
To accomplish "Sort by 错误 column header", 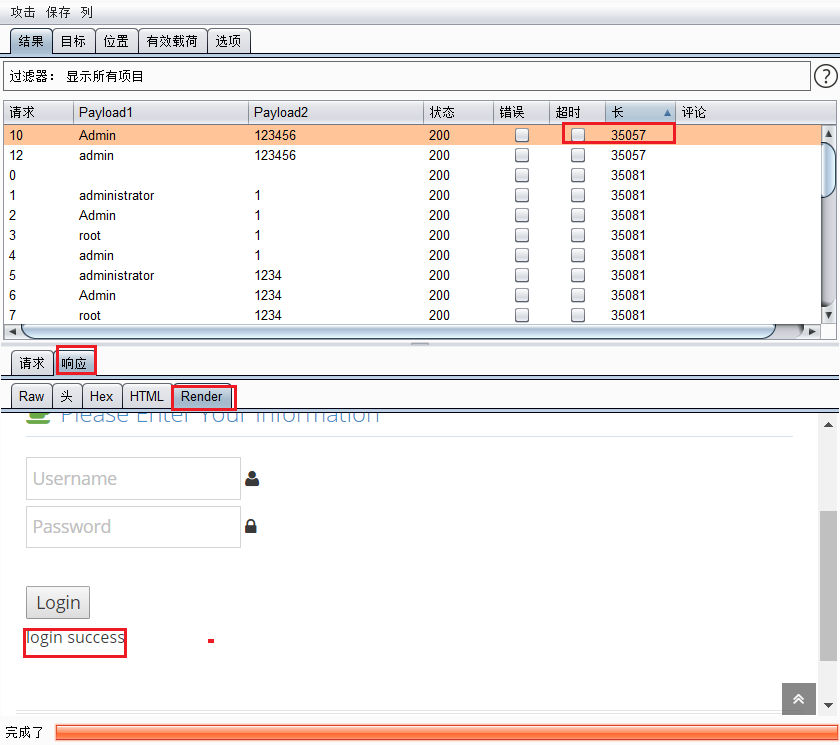I will tap(521, 112).
